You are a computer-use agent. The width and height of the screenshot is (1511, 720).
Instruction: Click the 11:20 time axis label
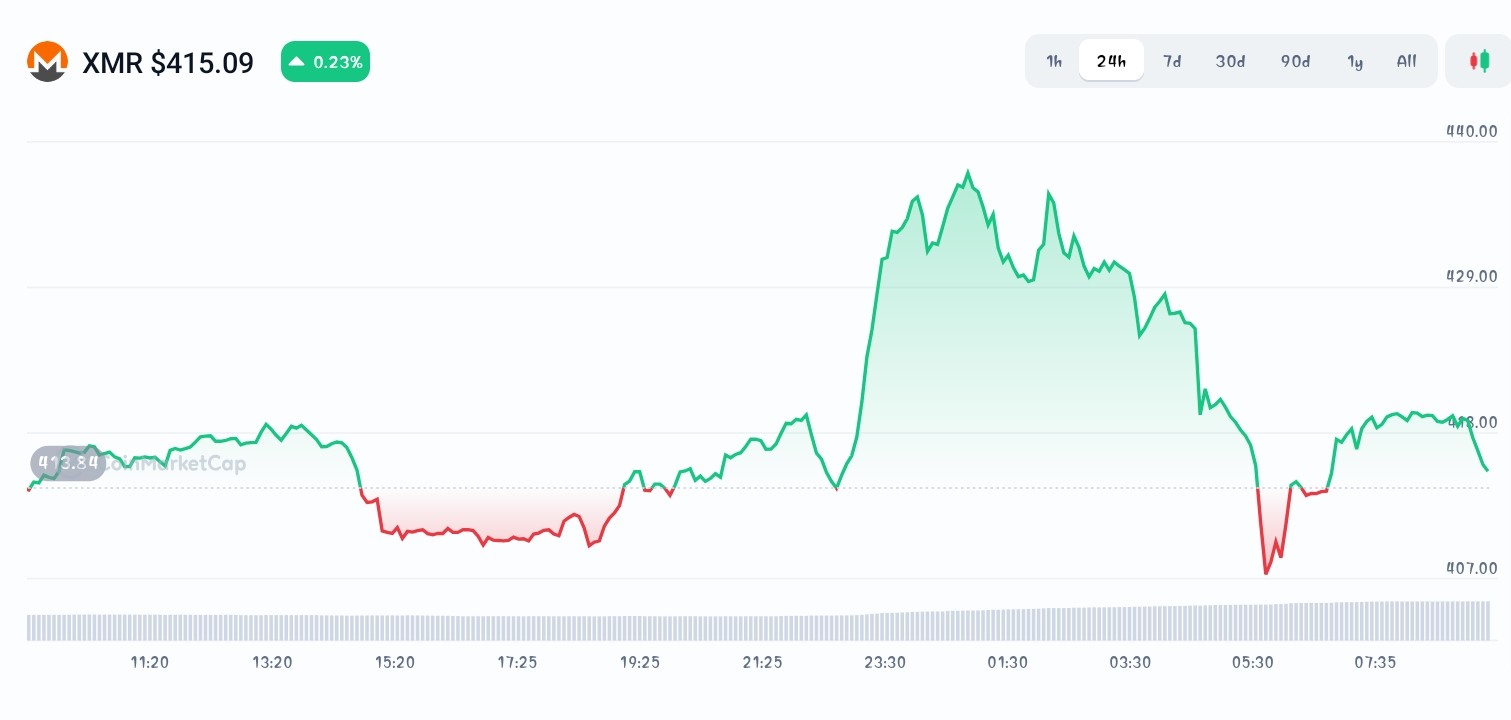coord(149,662)
